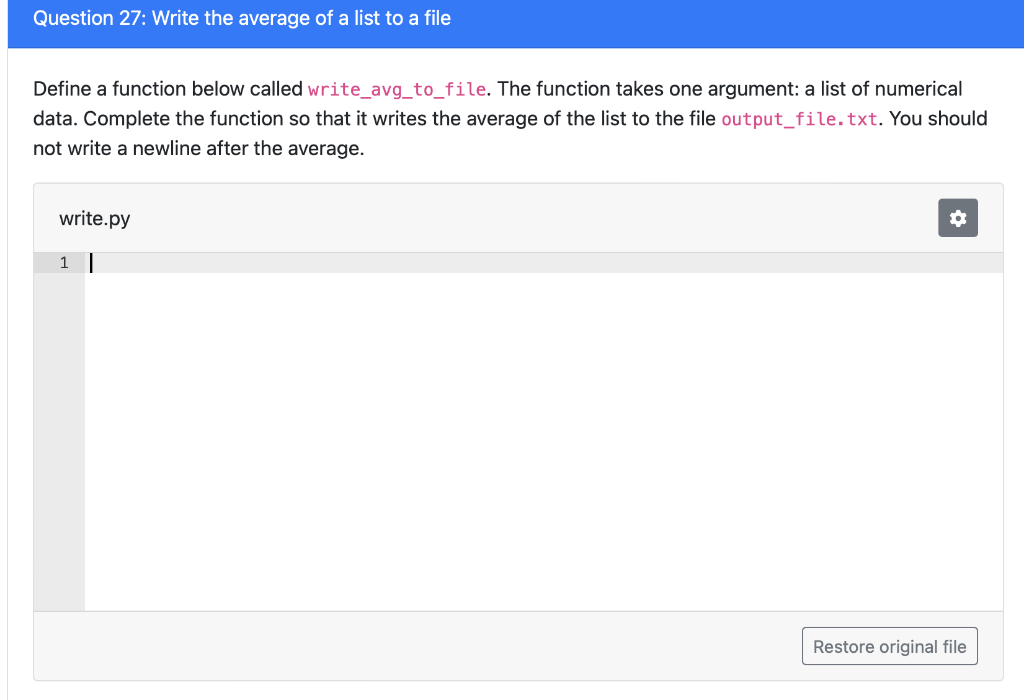Click the phrase 'You should' in the description
The height and width of the screenshot is (700, 1024).
pos(938,119)
